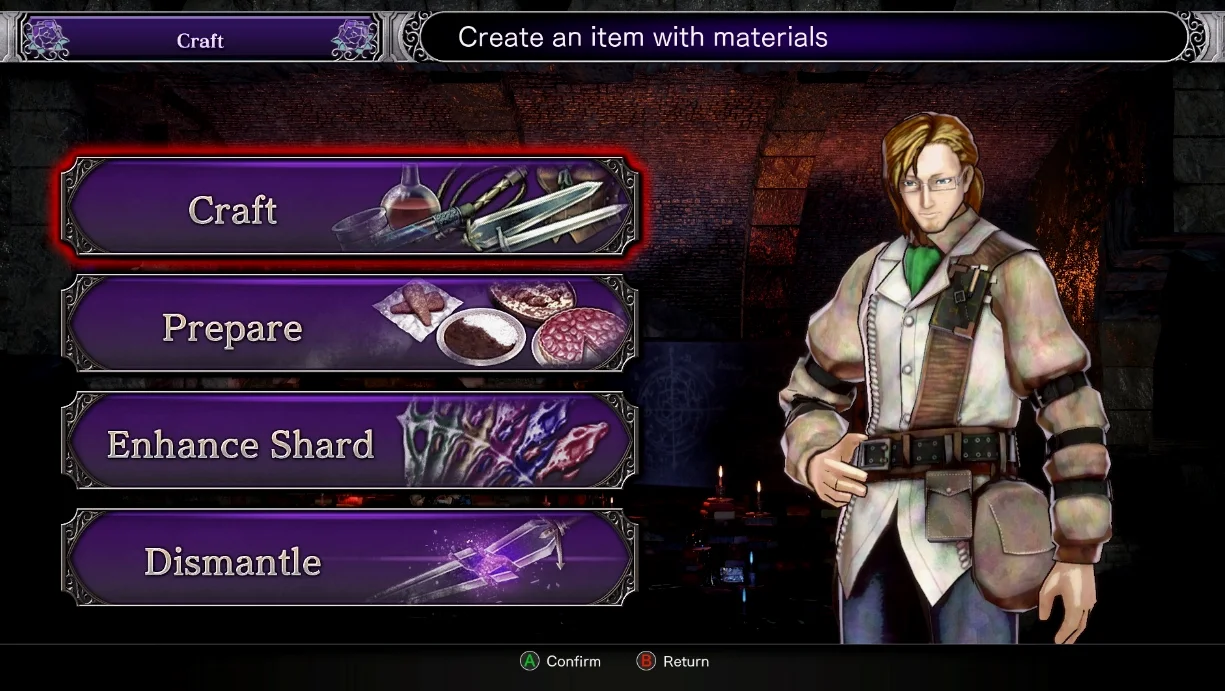Open the Prepare food menu option
1225x691 pixels.
349,325
